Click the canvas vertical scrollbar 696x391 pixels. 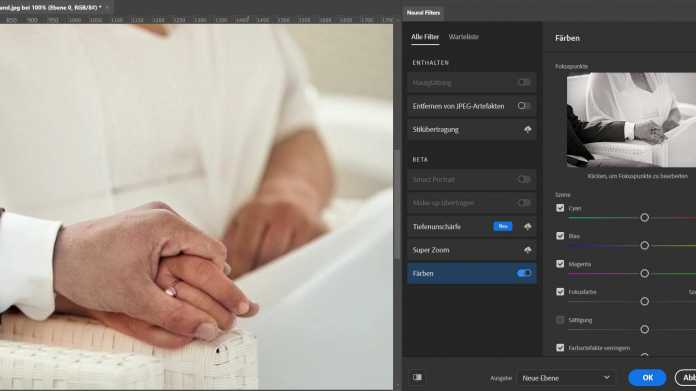[397, 204]
